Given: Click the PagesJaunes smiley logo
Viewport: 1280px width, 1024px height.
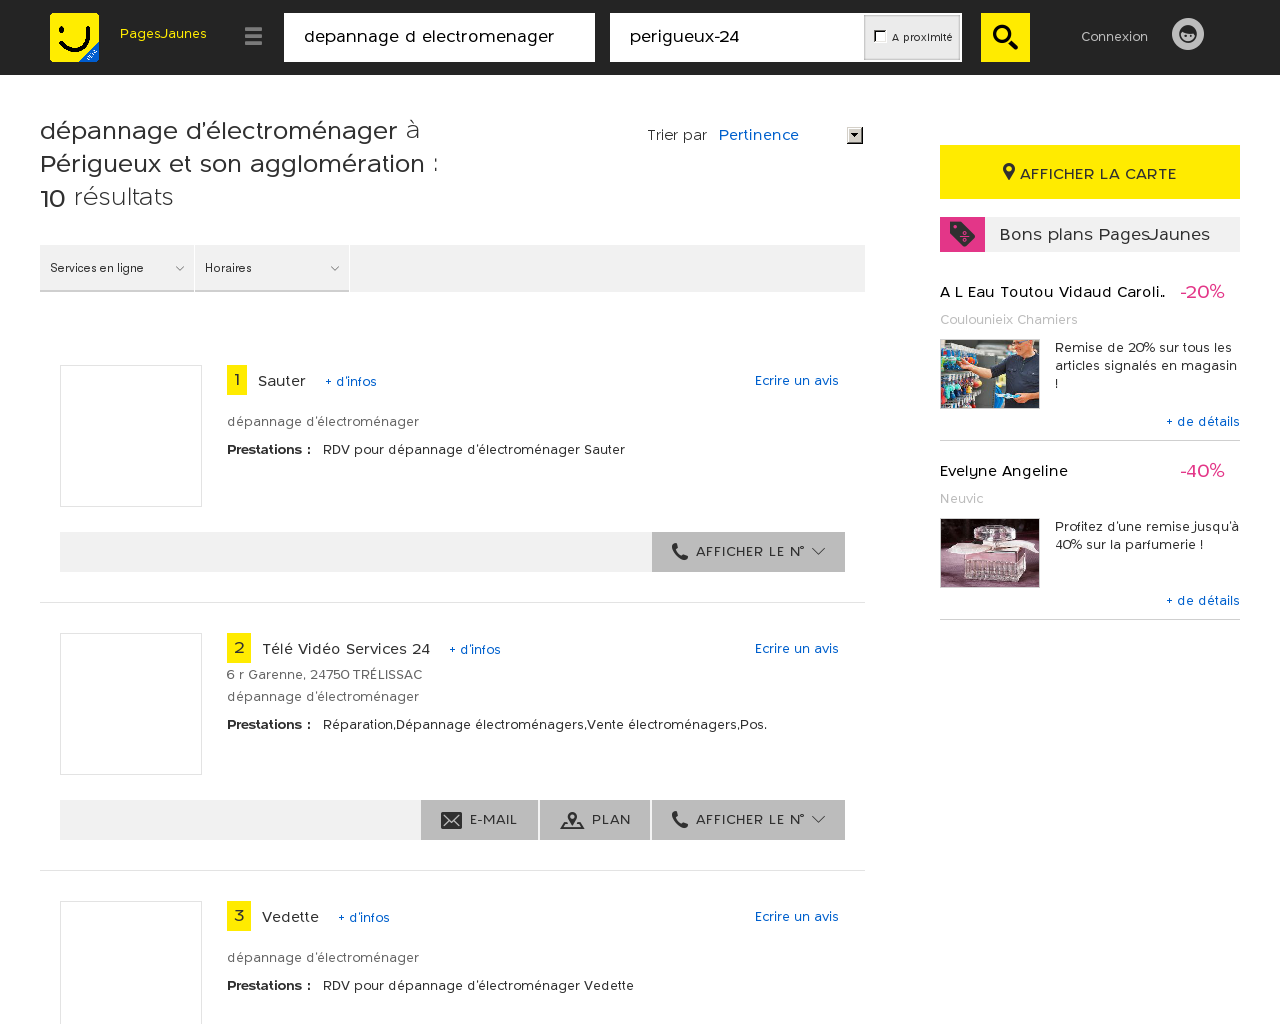Looking at the screenshot, I should tap(74, 37).
